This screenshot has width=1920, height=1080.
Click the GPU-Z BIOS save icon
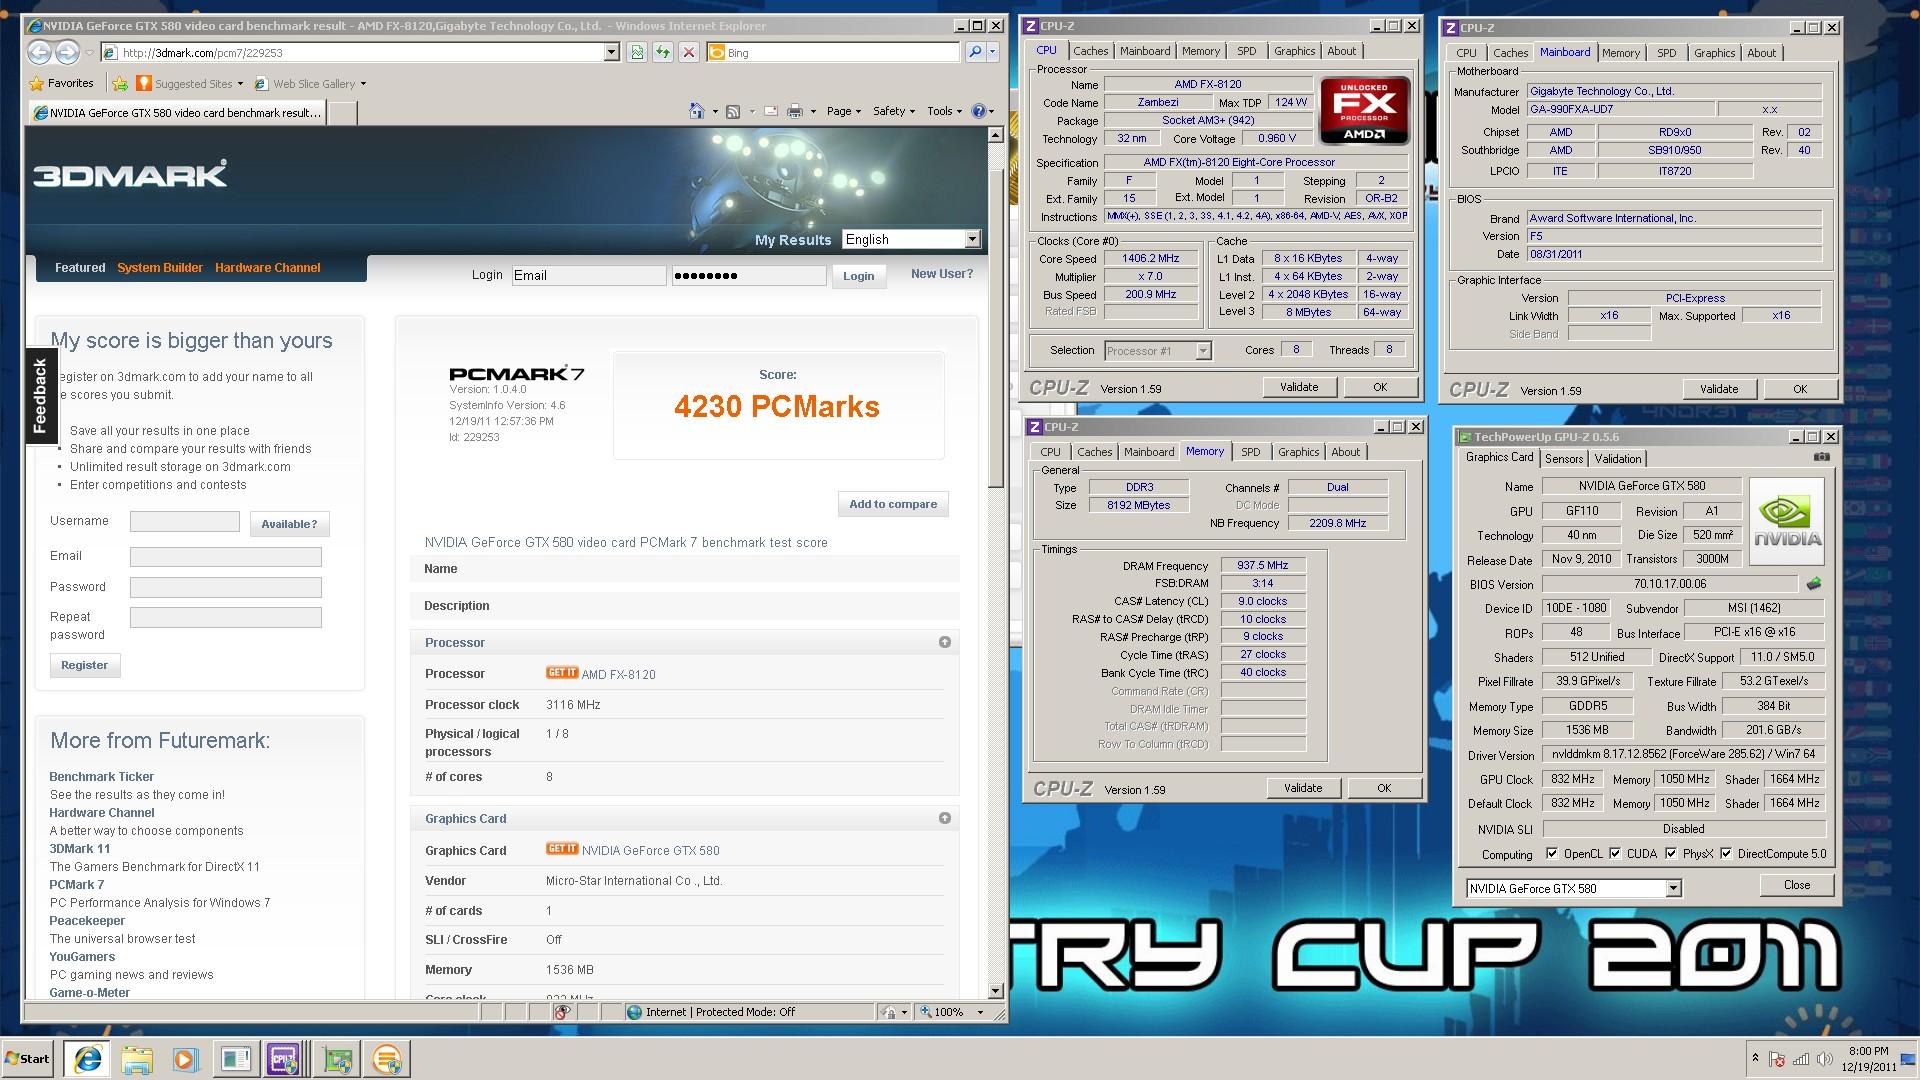tap(1814, 583)
